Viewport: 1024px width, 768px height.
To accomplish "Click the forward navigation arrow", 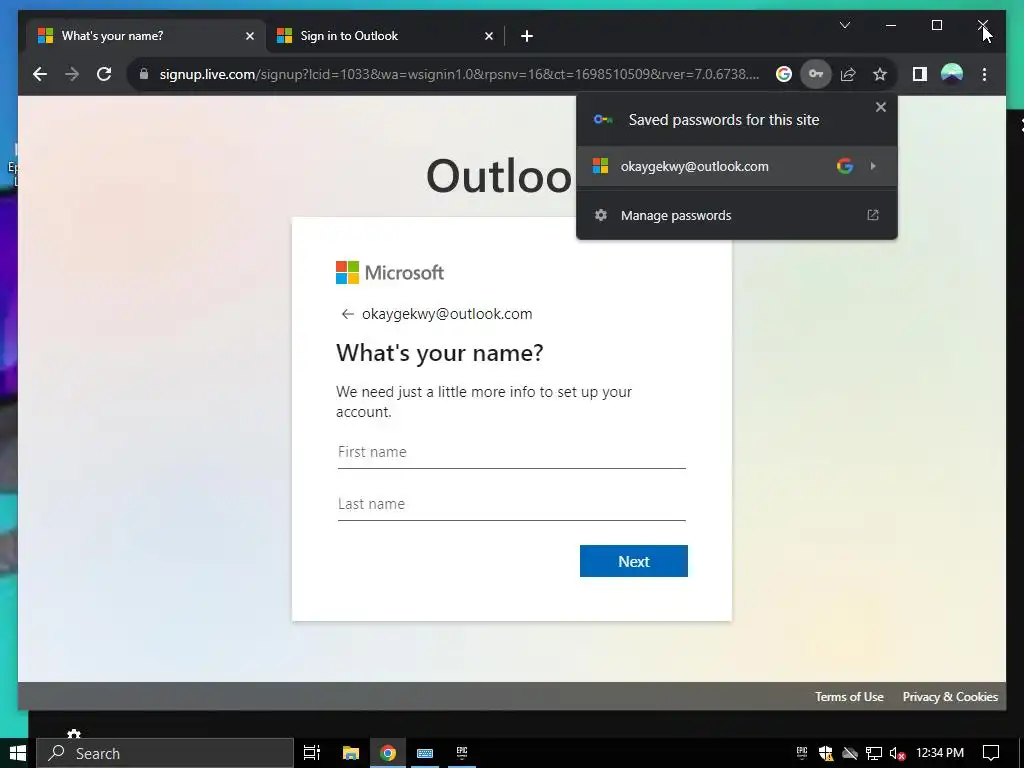I will point(72,74).
